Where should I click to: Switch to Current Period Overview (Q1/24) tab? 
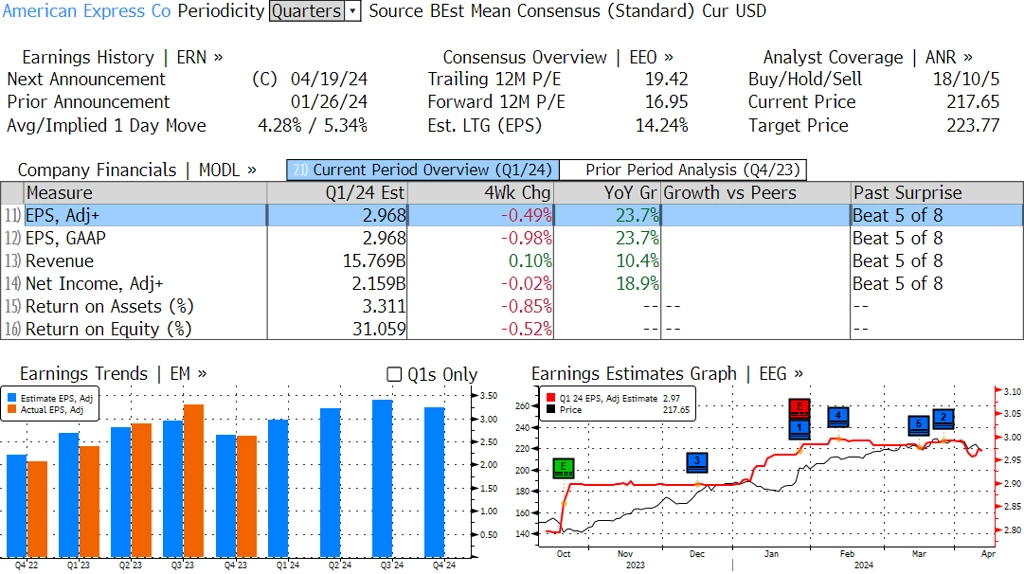(423, 170)
